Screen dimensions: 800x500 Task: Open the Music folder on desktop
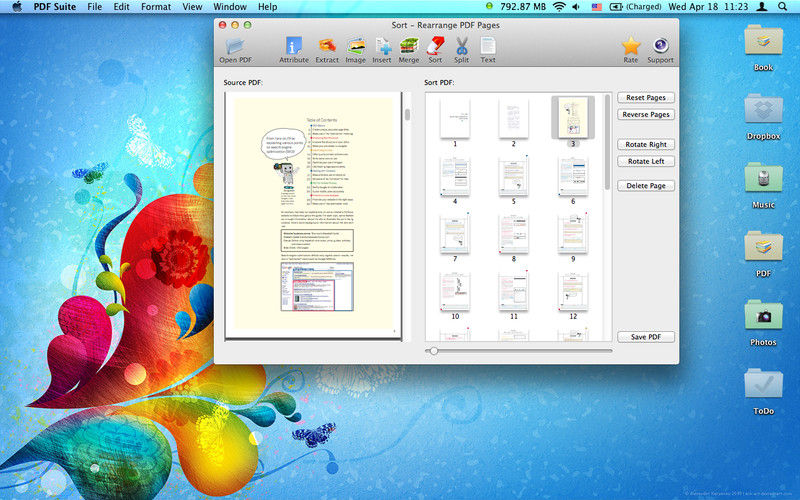[763, 186]
